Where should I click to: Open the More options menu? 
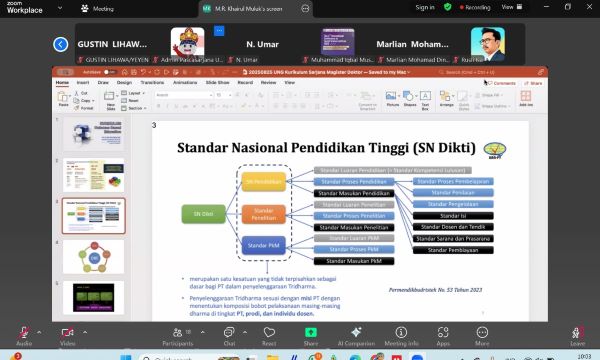[x=482, y=336]
